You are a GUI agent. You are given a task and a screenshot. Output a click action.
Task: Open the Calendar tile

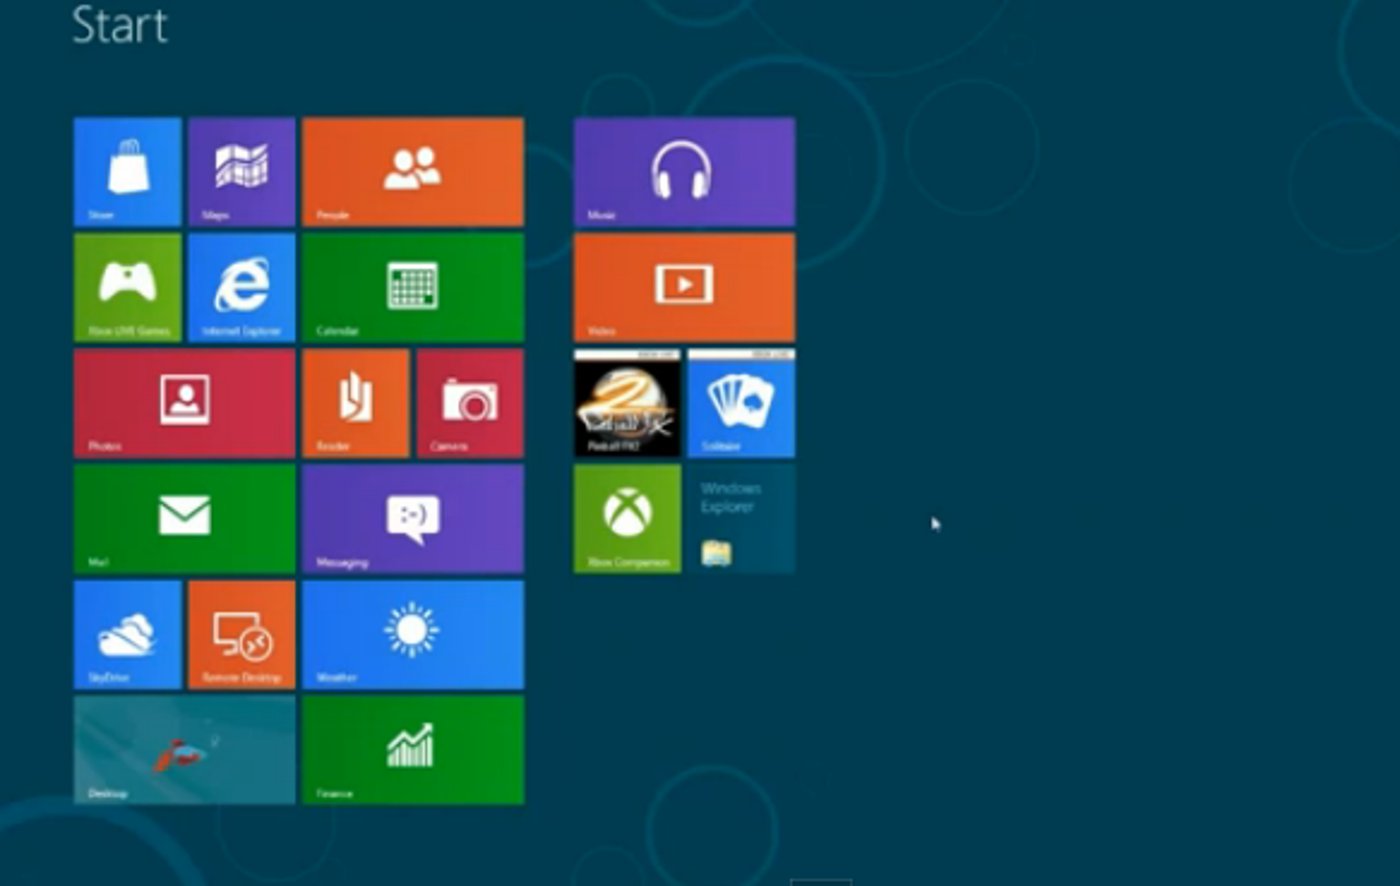[413, 288]
